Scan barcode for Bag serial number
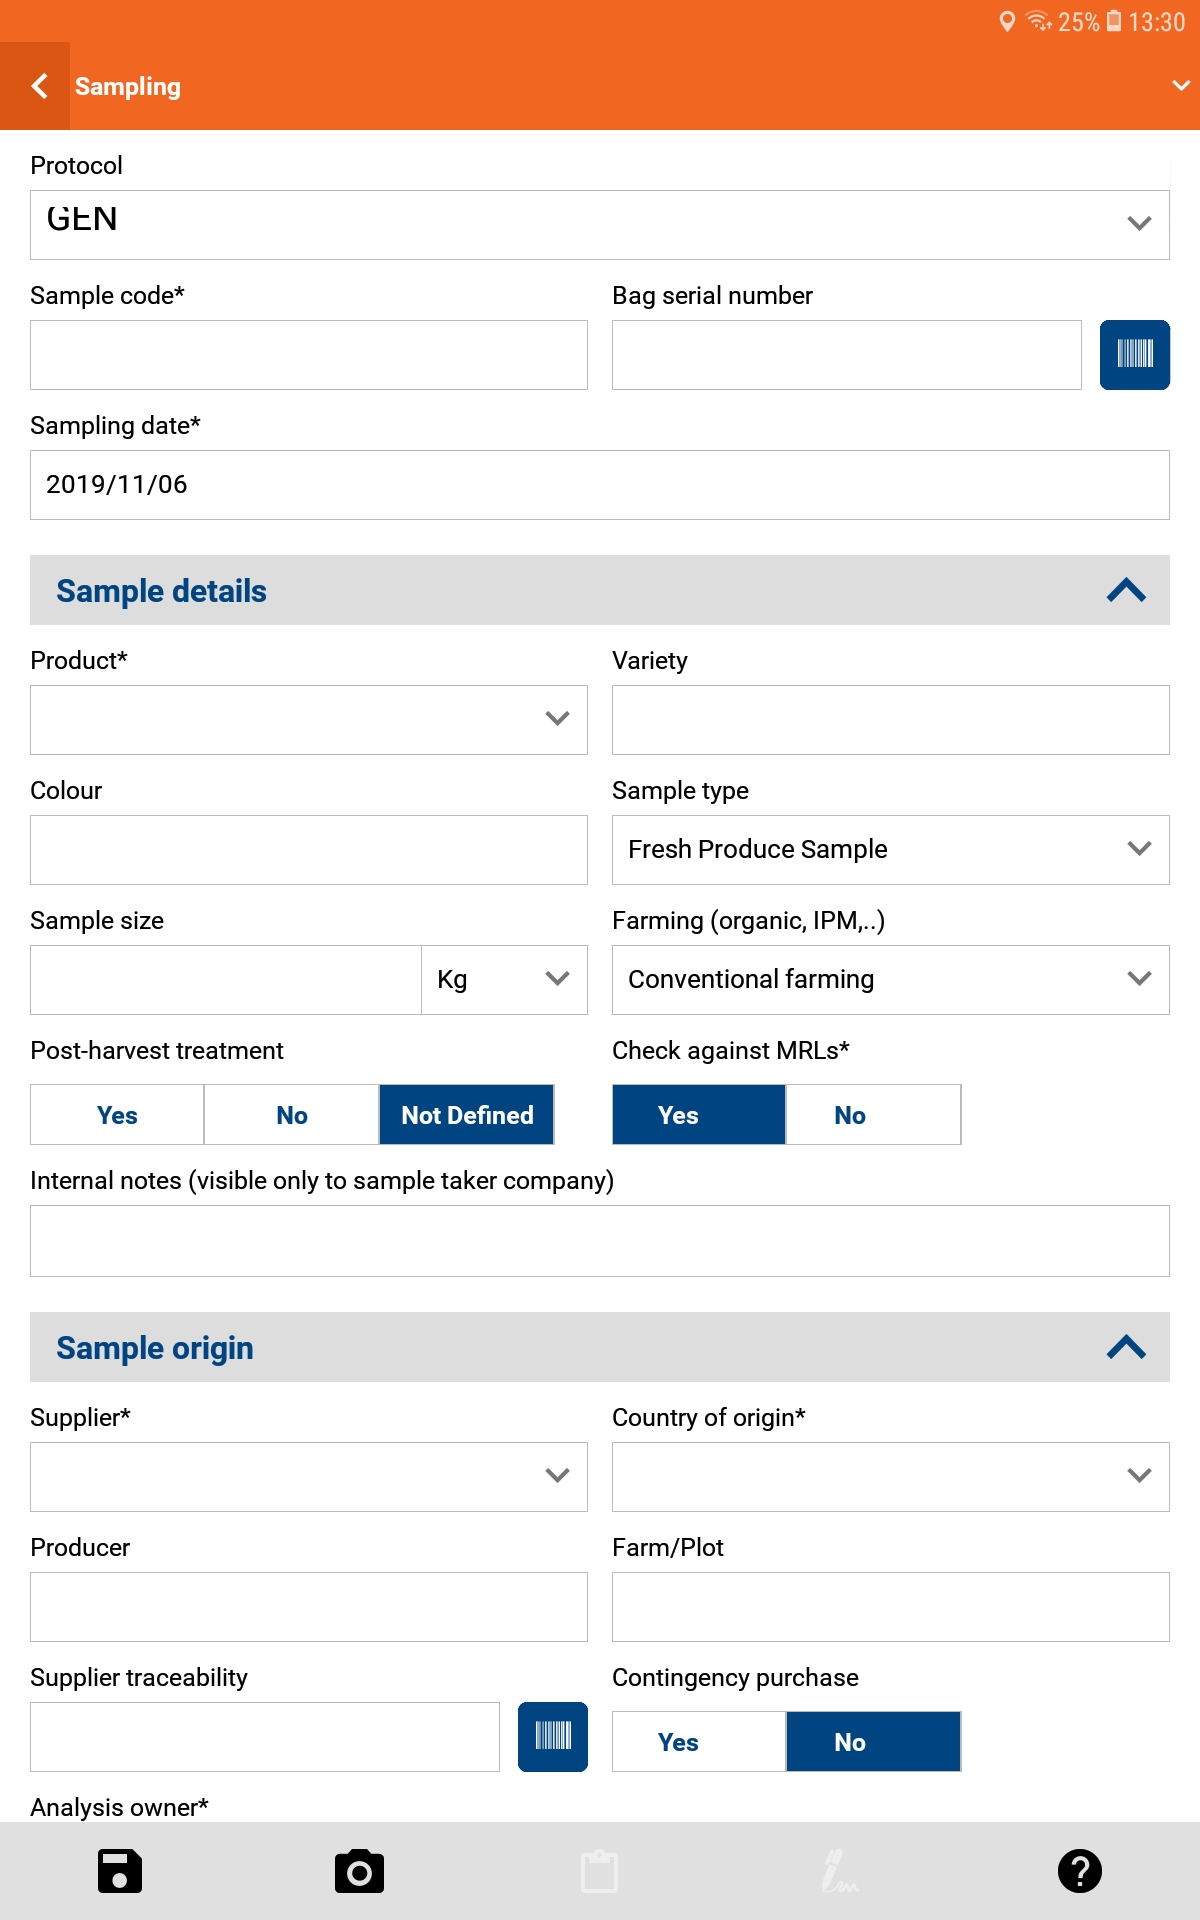 click(x=1134, y=355)
